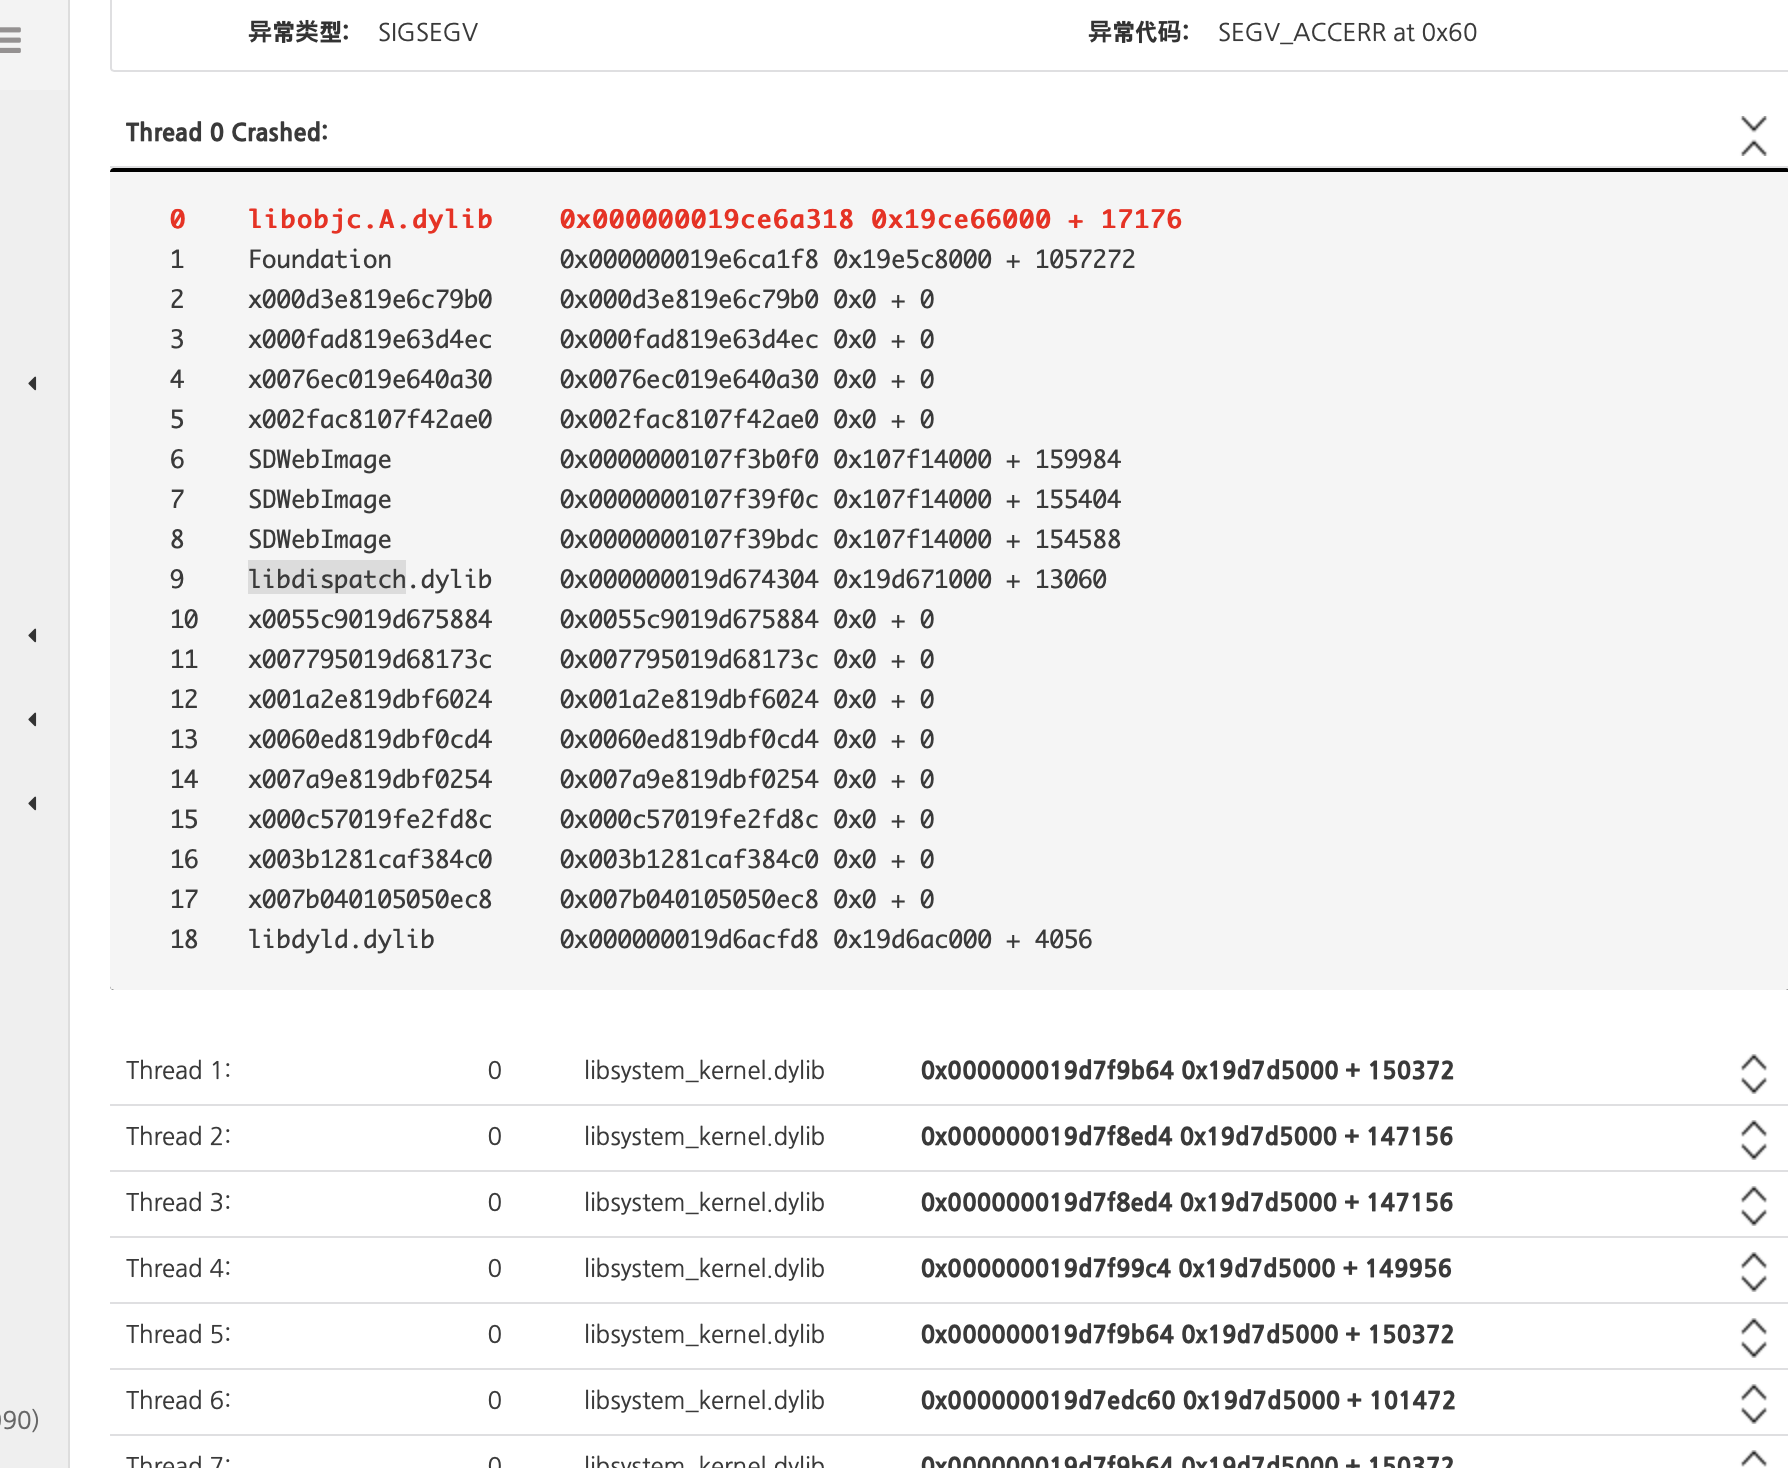Select the Foundation frame in the stack
1788x1468 pixels.
[x=320, y=259]
